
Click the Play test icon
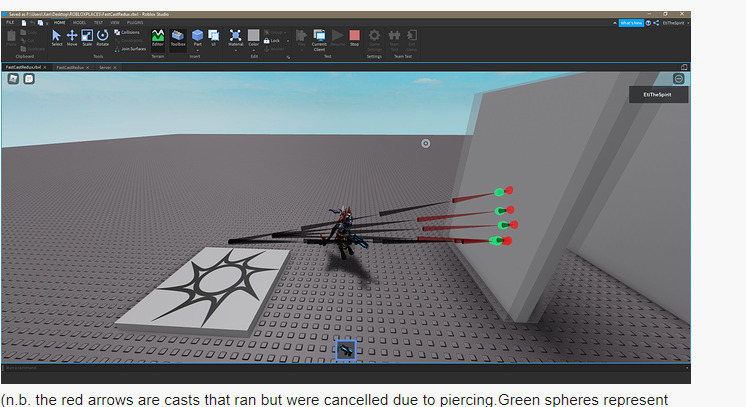[x=301, y=36]
